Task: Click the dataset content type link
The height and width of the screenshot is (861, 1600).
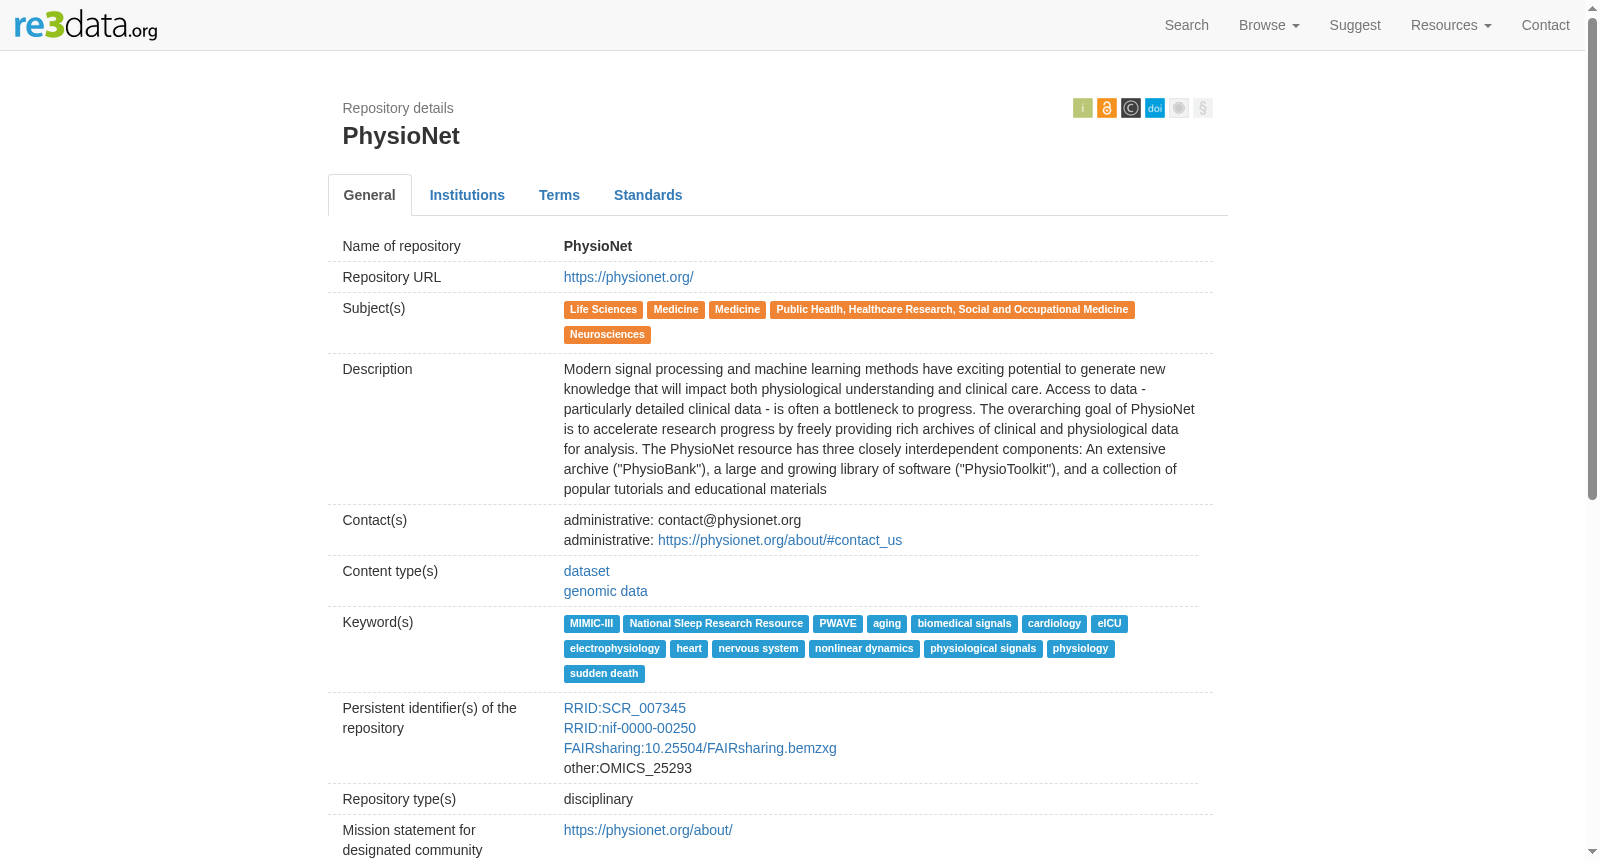Action: coord(587,571)
